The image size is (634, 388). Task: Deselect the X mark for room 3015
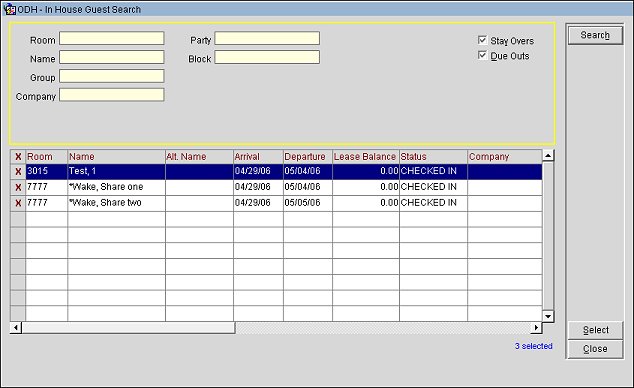tap(18, 172)
